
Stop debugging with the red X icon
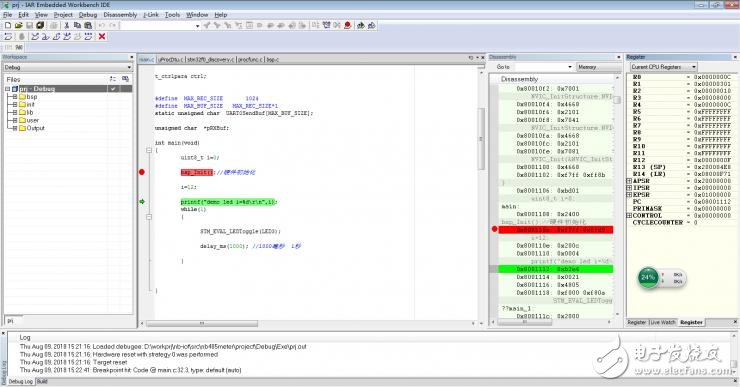pos(102,37)
